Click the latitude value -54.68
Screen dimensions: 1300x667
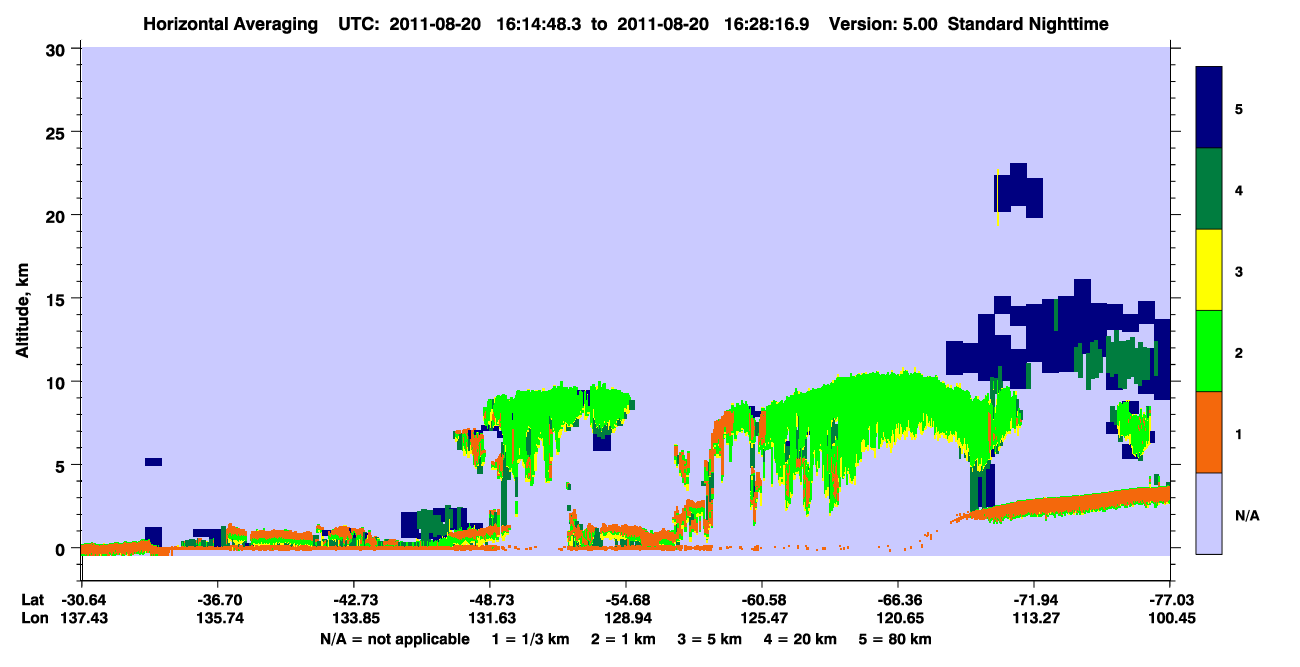(626, 600)
